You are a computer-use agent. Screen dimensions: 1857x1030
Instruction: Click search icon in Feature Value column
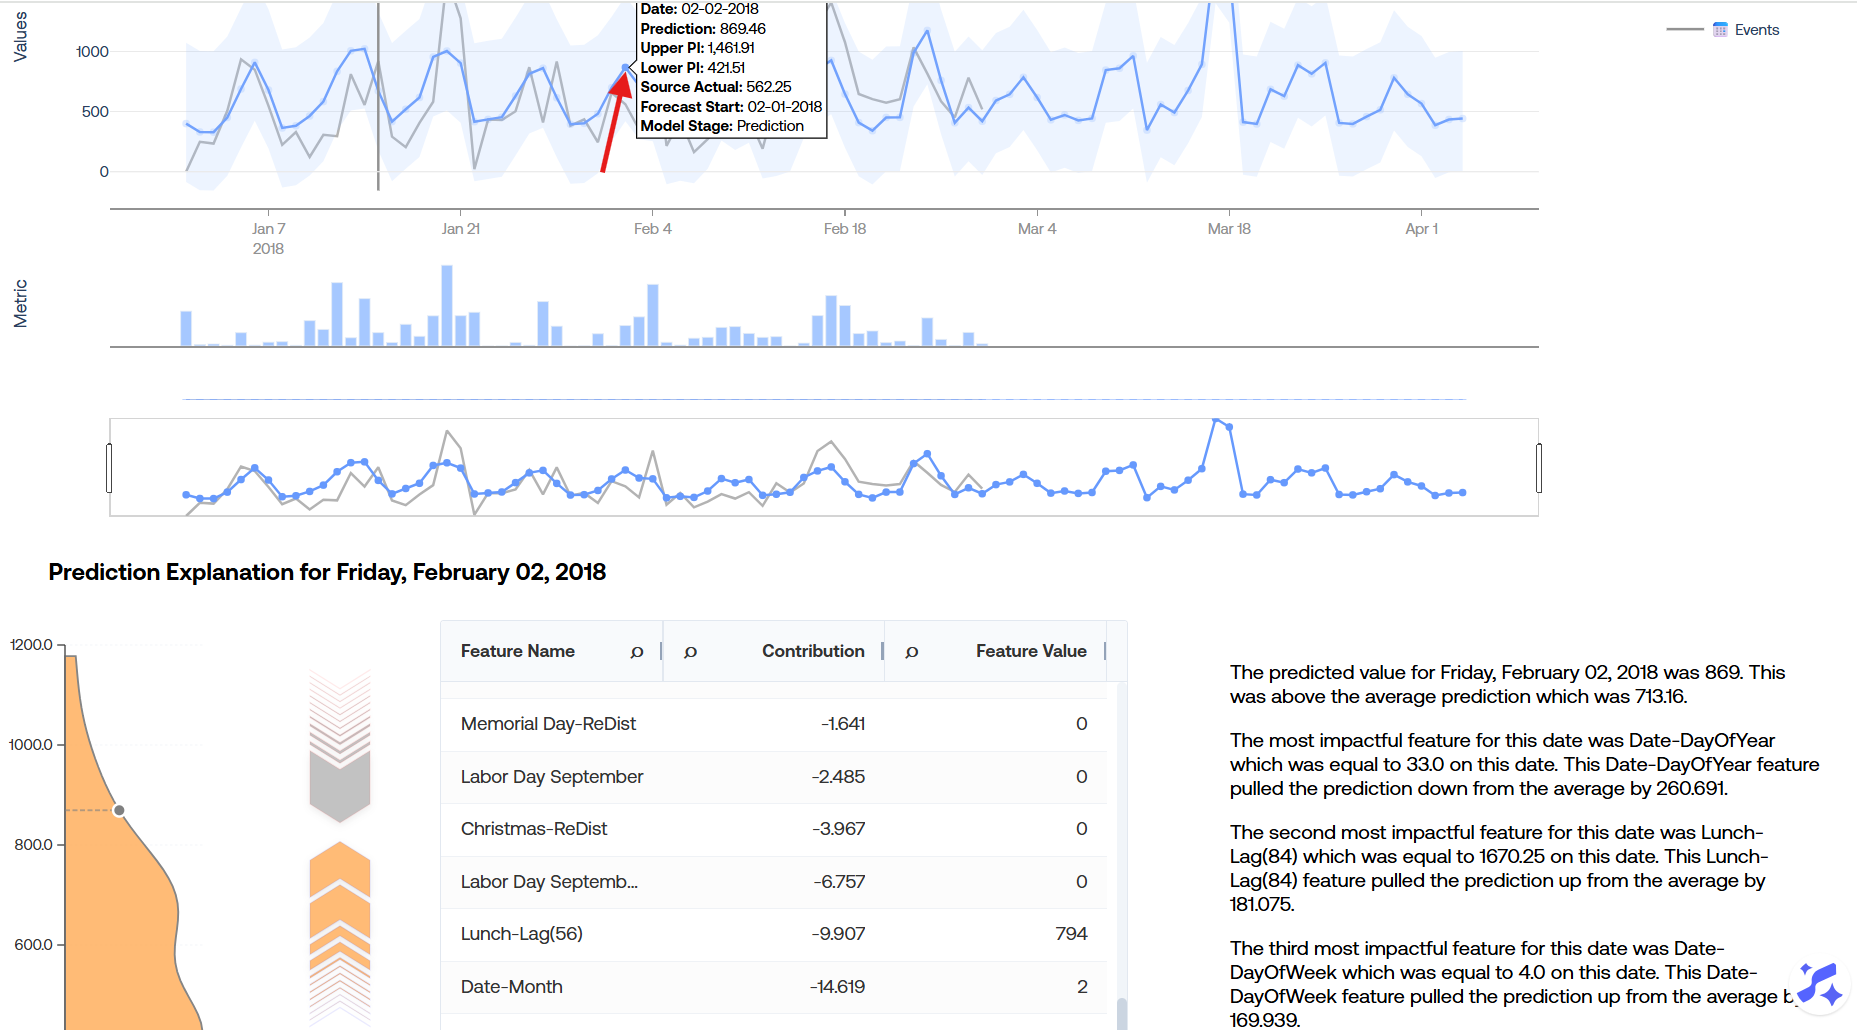click(x=911, y=652)
